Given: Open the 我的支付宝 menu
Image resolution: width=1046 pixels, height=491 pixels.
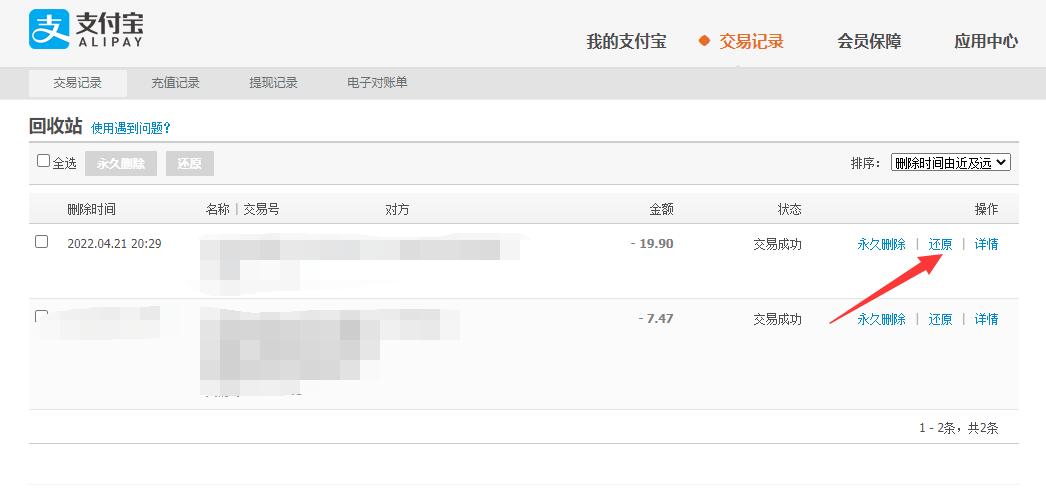Looking at the screenshot, I should [626, 41].
